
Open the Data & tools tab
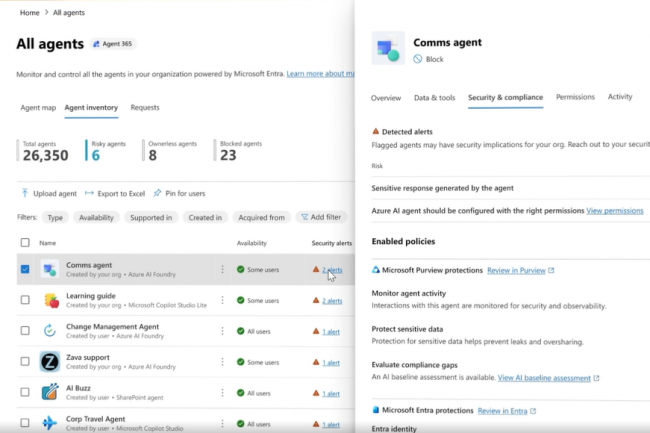434,98
